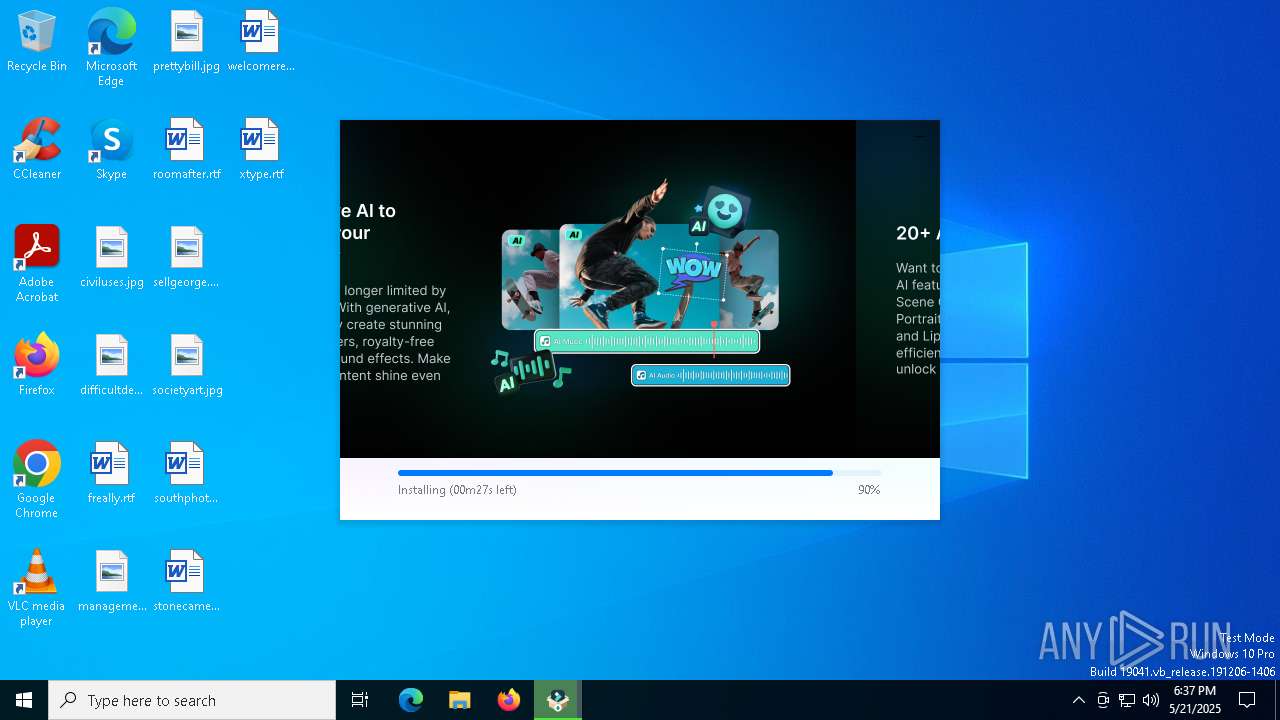
Task: Open the Recycle Bin desktop icon
Action: click(x=37, y=41)
